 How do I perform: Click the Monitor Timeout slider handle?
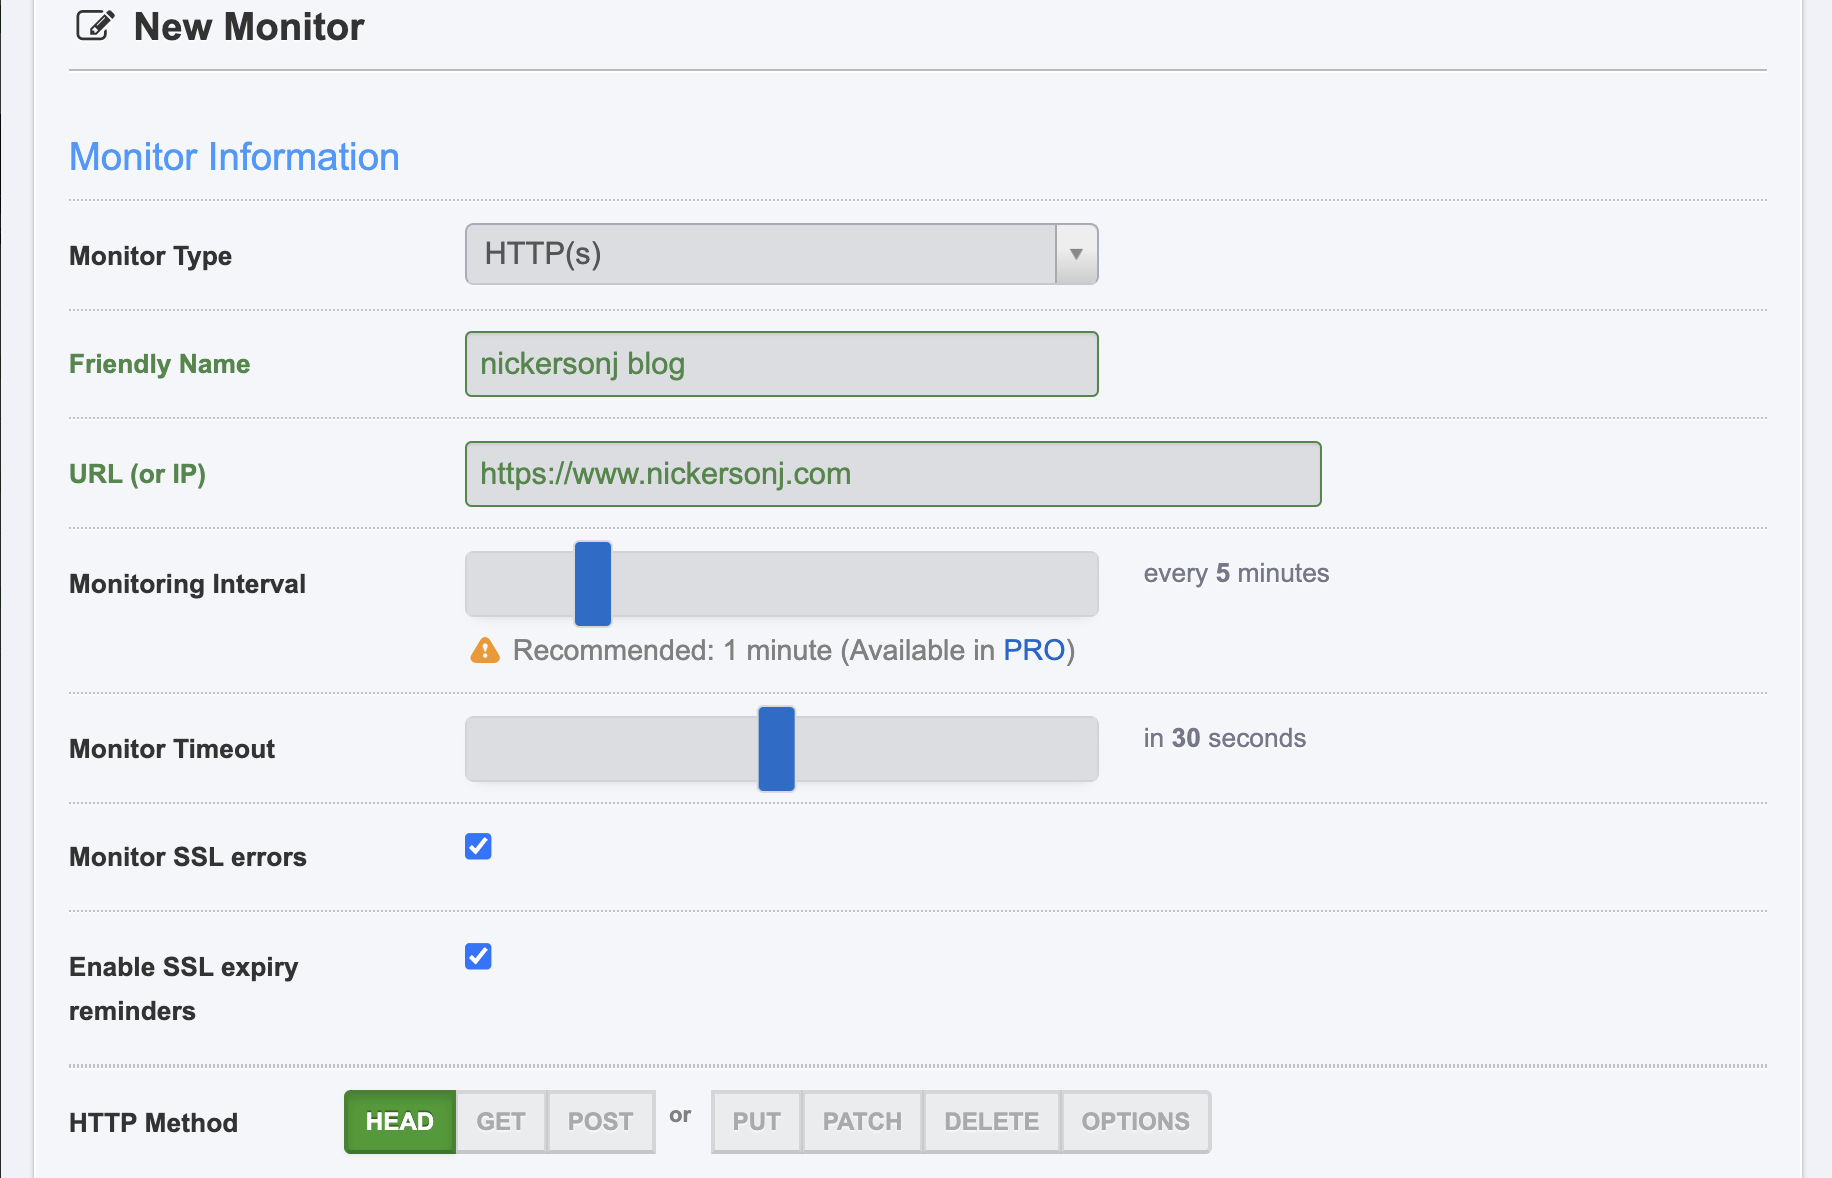(776, 749)
